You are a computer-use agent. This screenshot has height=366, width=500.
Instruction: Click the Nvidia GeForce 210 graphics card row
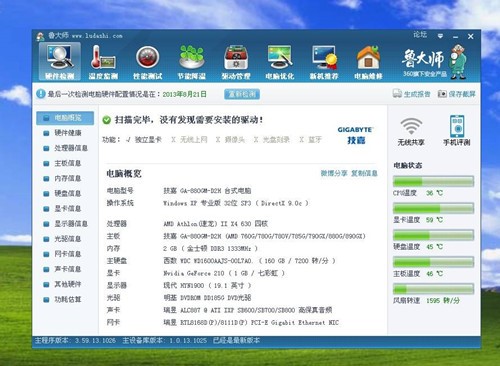tap(196, 273)
